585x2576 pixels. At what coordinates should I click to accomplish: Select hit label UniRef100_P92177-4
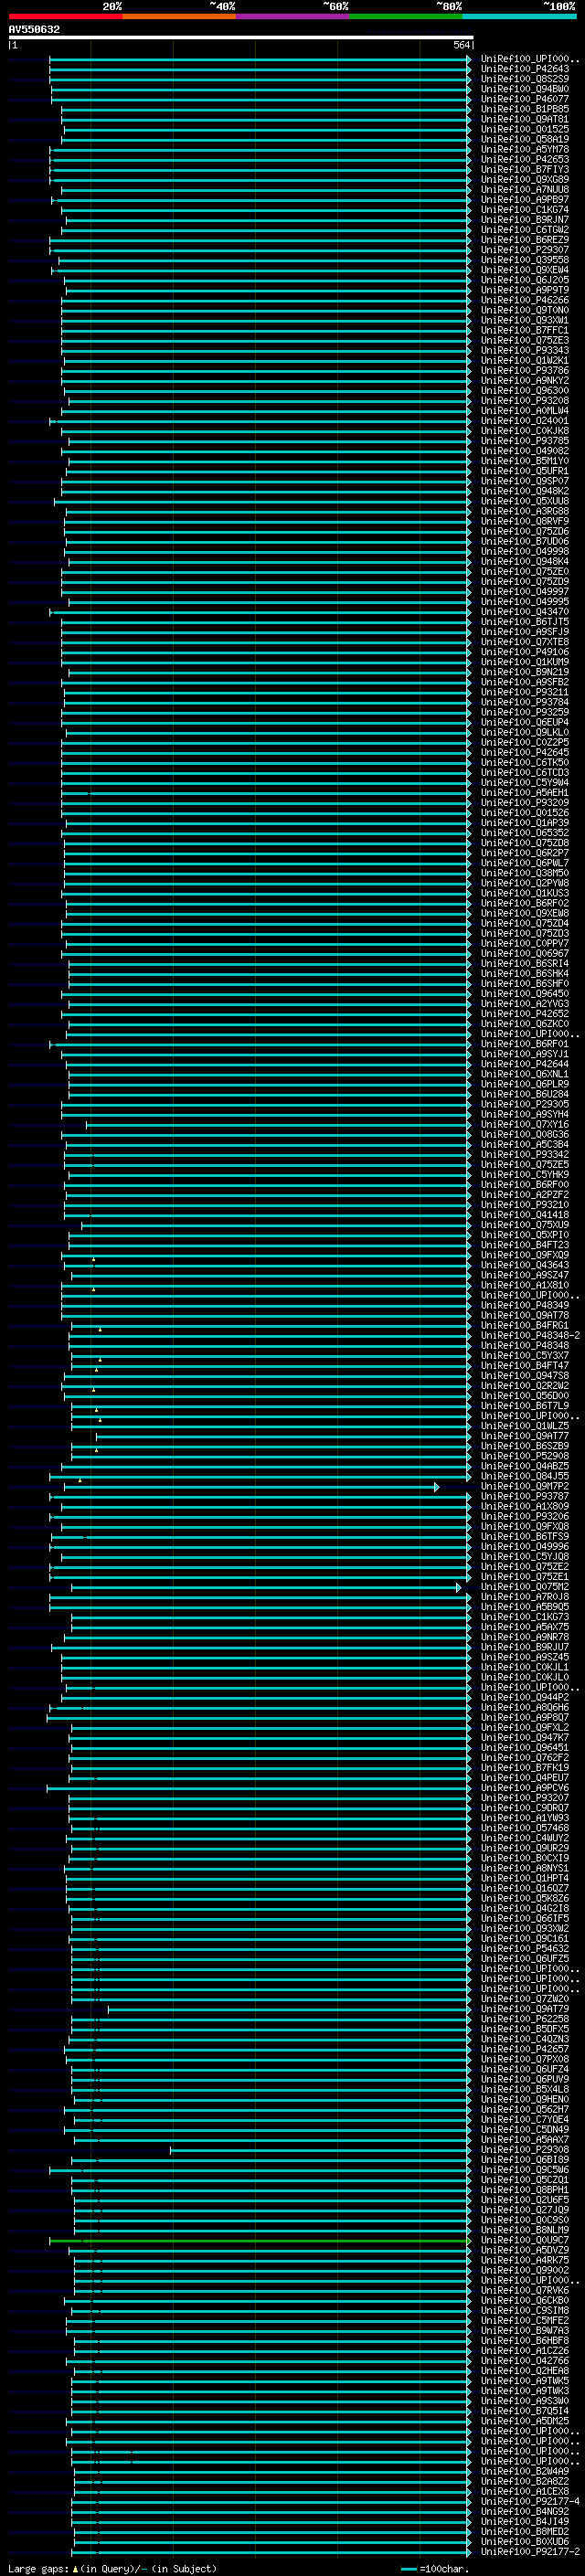pyautogui.click(x=530, y=2502)
